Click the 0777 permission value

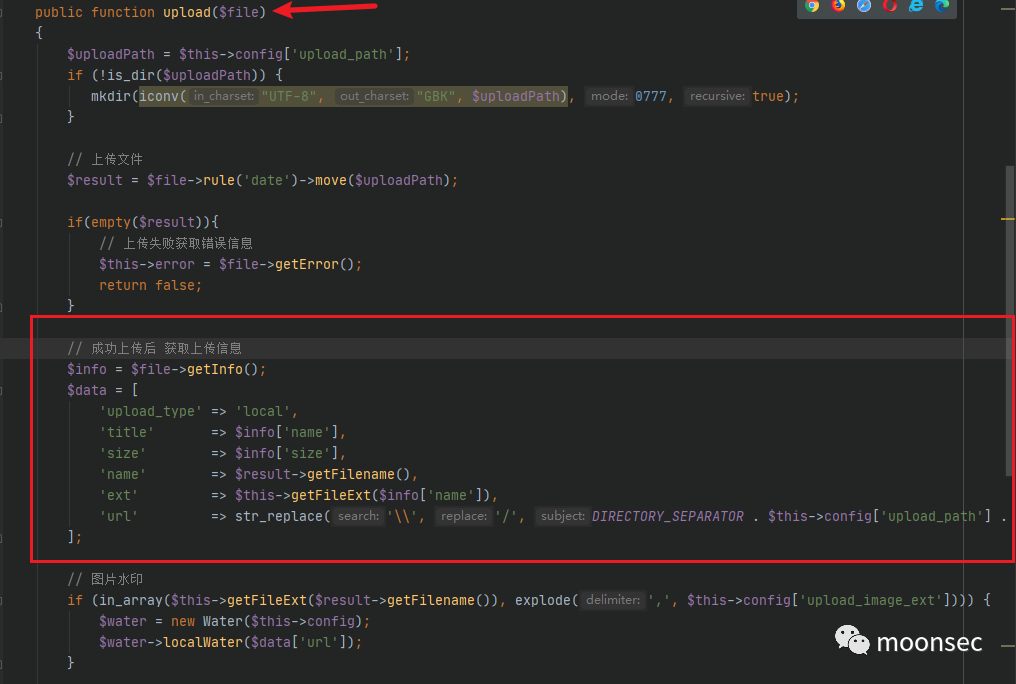[x=651, y=97]
